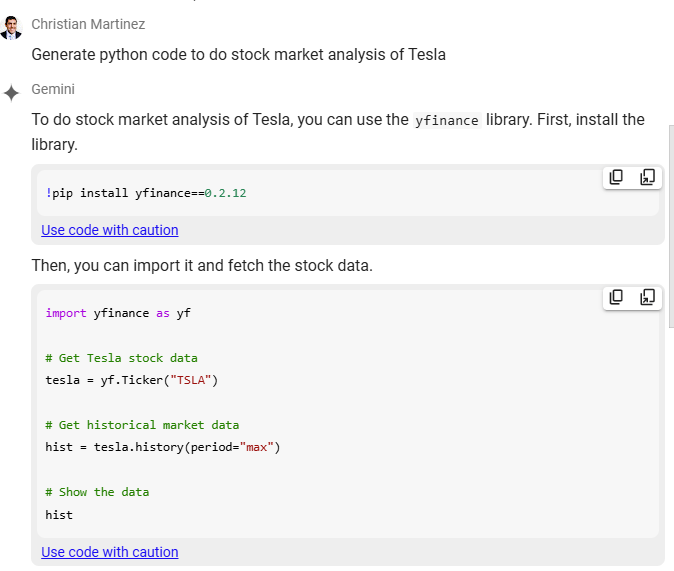Click the '# Get Tesla stock data' comment

[121, 358]
